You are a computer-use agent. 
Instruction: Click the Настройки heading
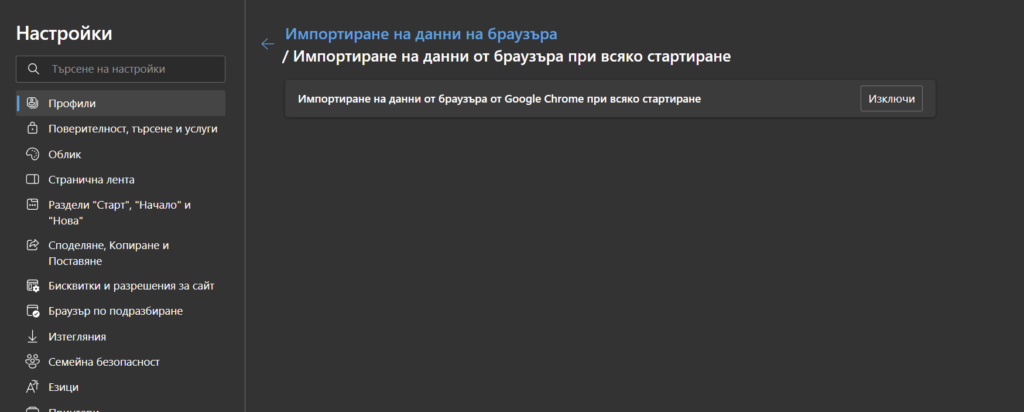(64, 34)
